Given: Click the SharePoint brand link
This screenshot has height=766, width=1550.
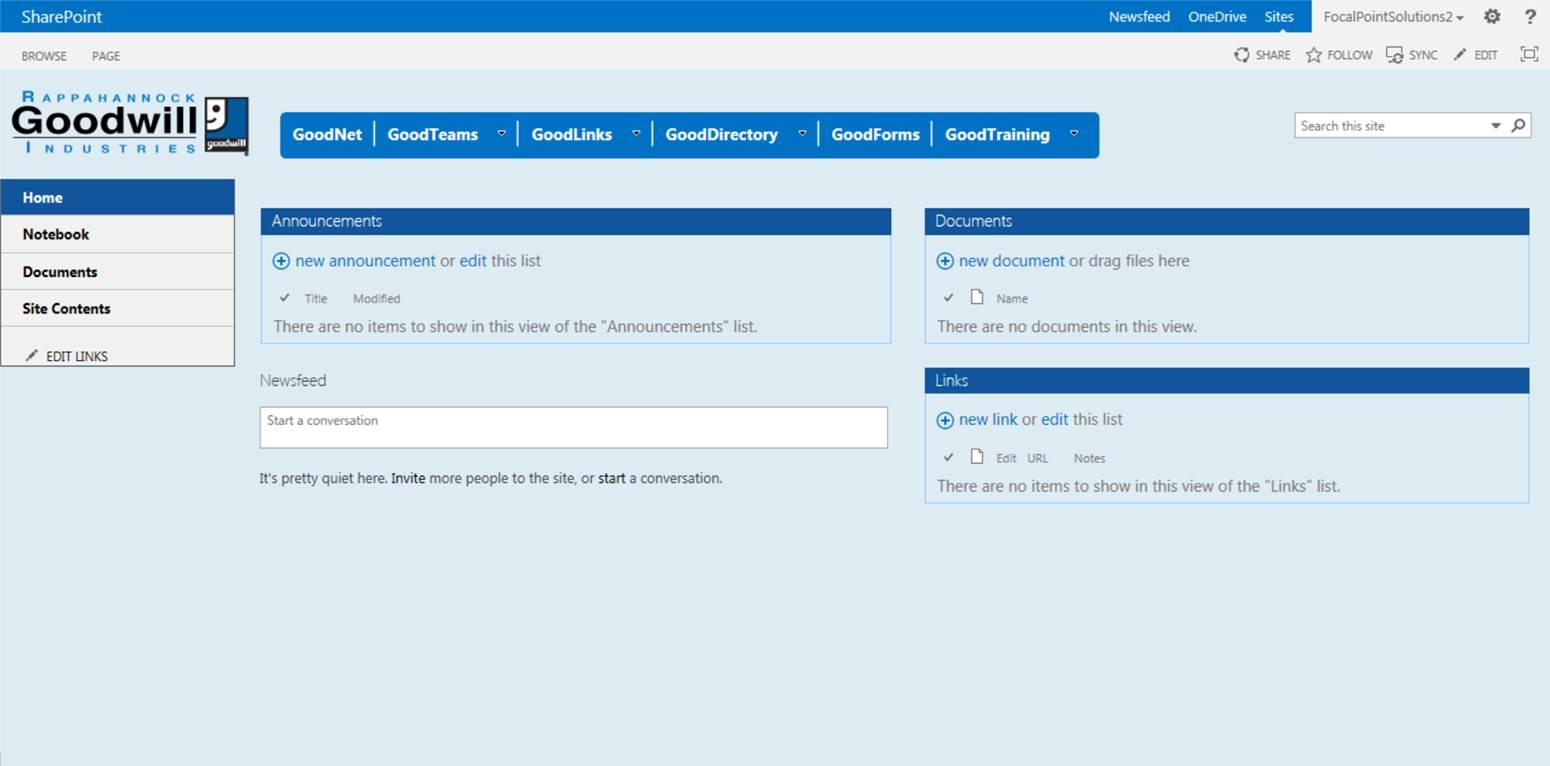Looking at the screenshot, I should pos(62,17).
